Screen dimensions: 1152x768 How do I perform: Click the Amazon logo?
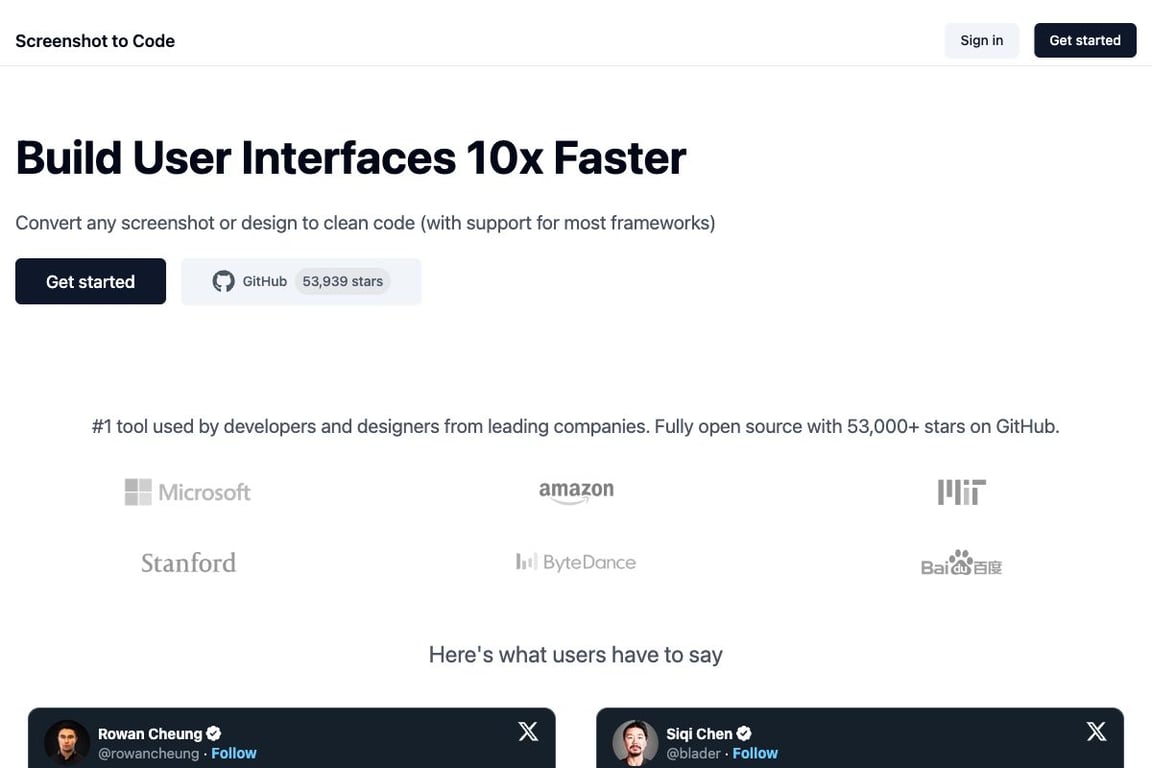[x=576, y=492]
